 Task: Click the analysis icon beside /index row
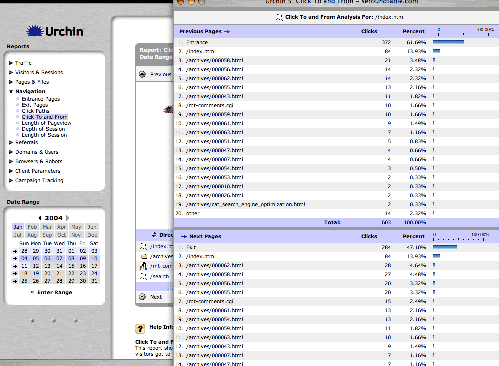(143, 246)
